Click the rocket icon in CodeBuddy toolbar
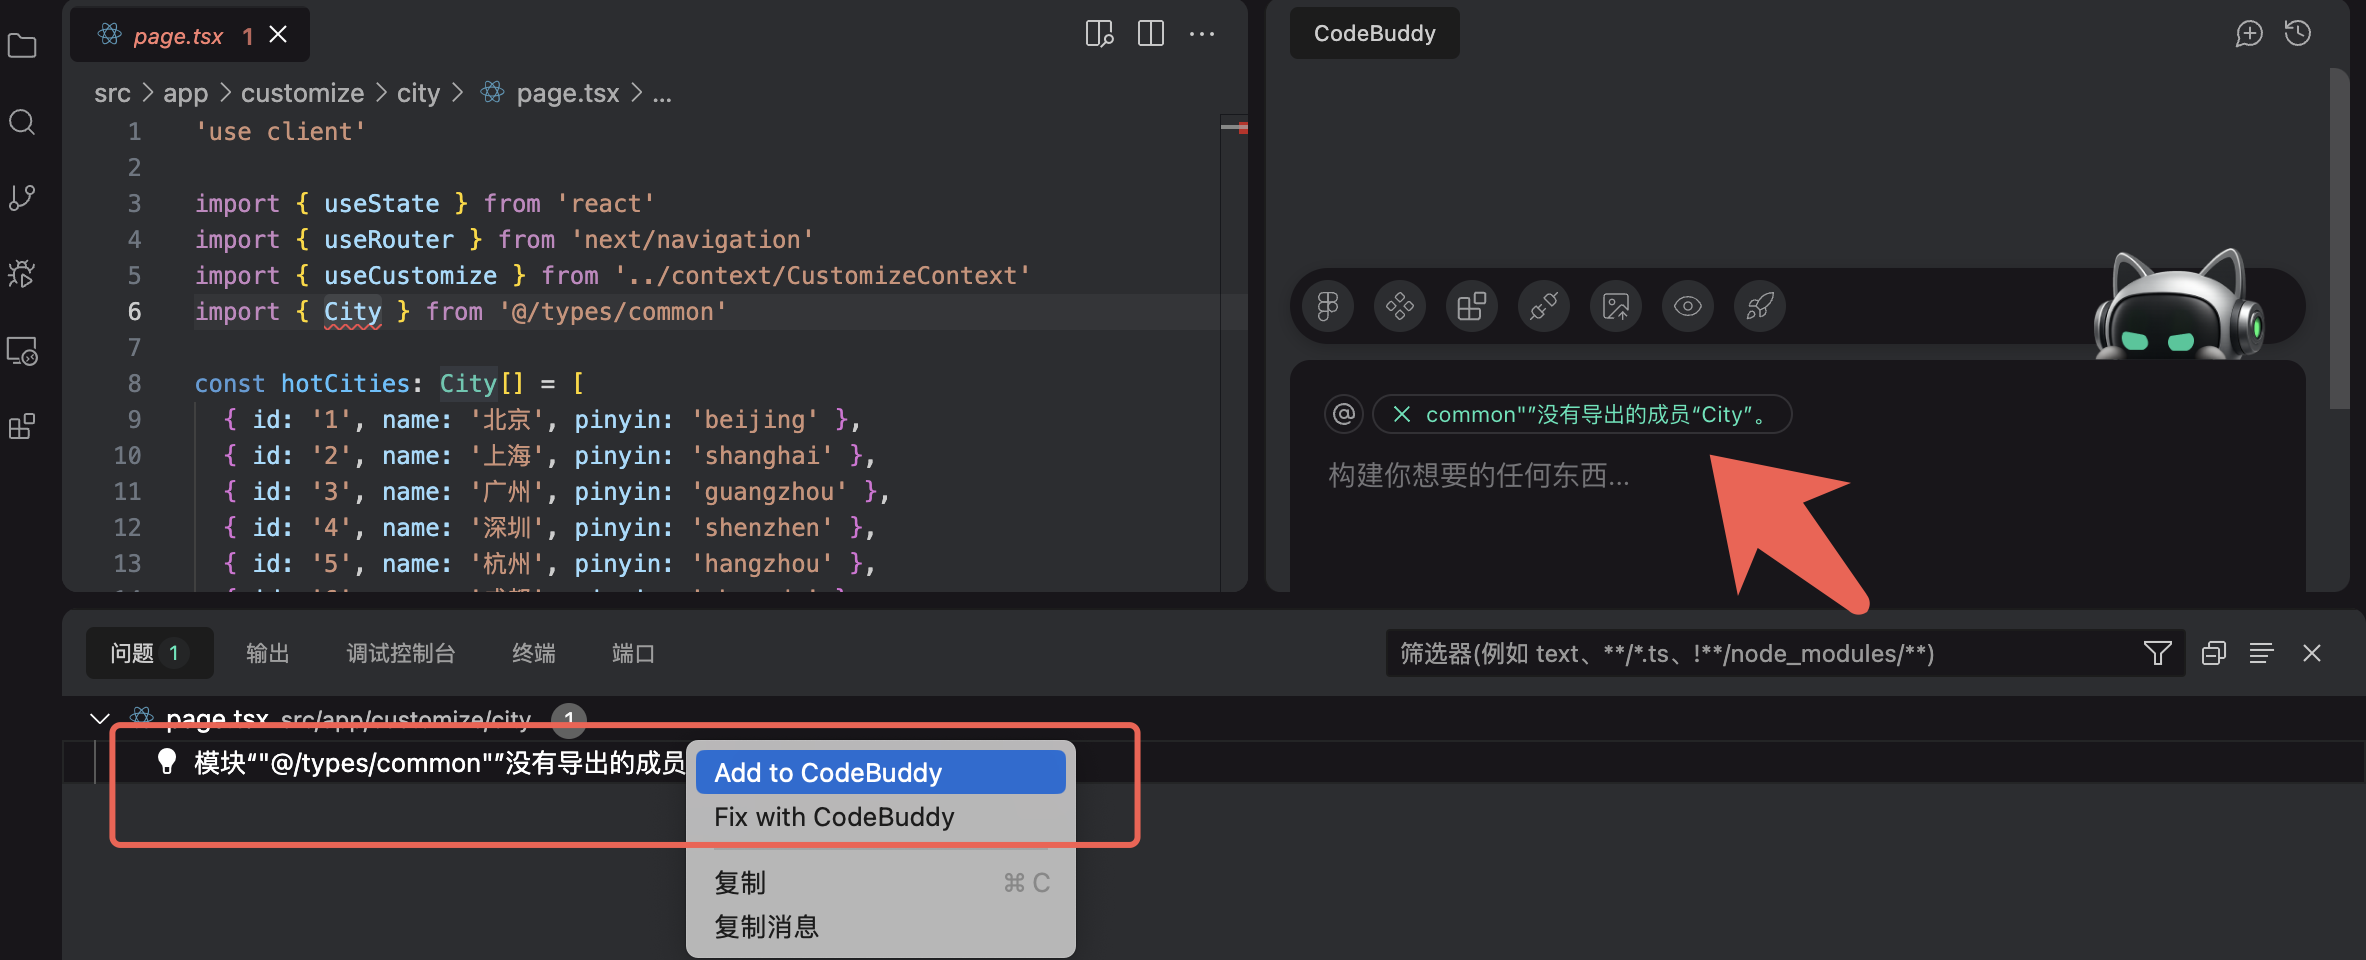The height and width of the screenshot is (960, 2366). 1760,306
